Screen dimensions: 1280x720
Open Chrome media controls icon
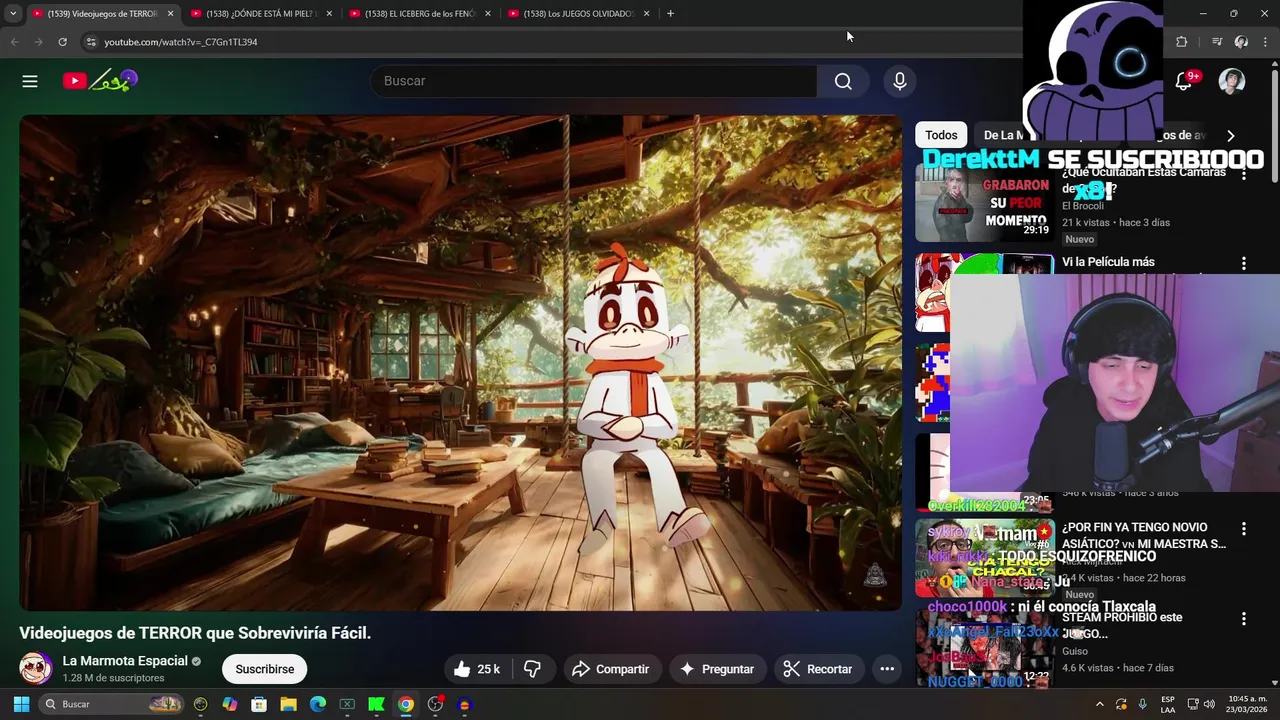[x=1216, y=42]
